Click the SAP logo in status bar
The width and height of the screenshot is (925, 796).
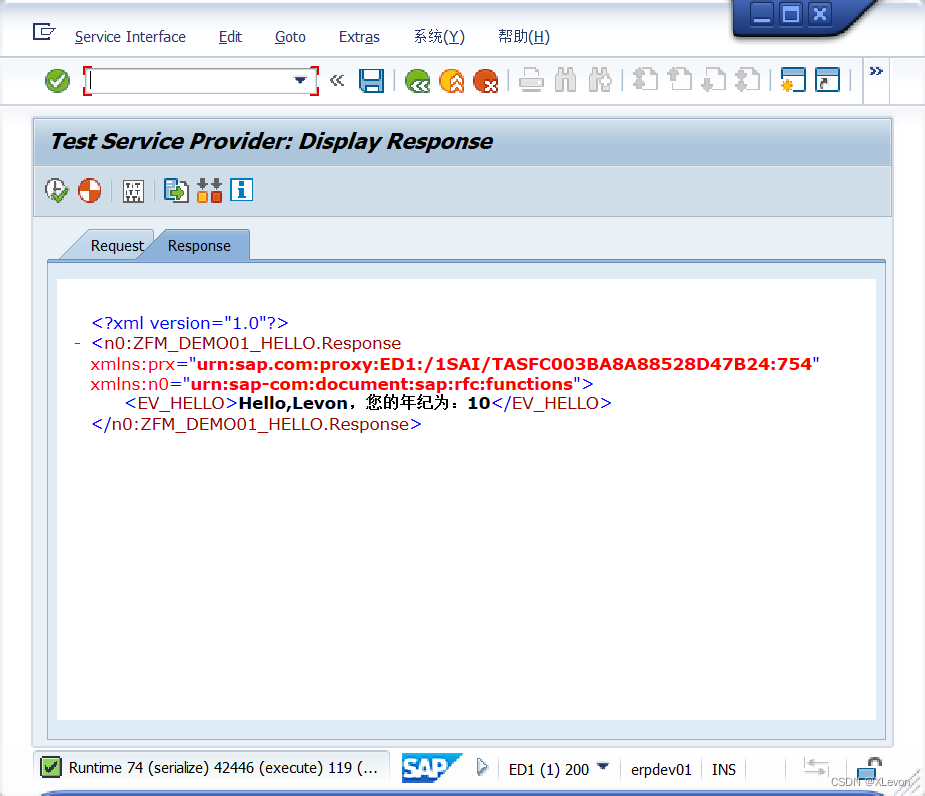(432, 767)
